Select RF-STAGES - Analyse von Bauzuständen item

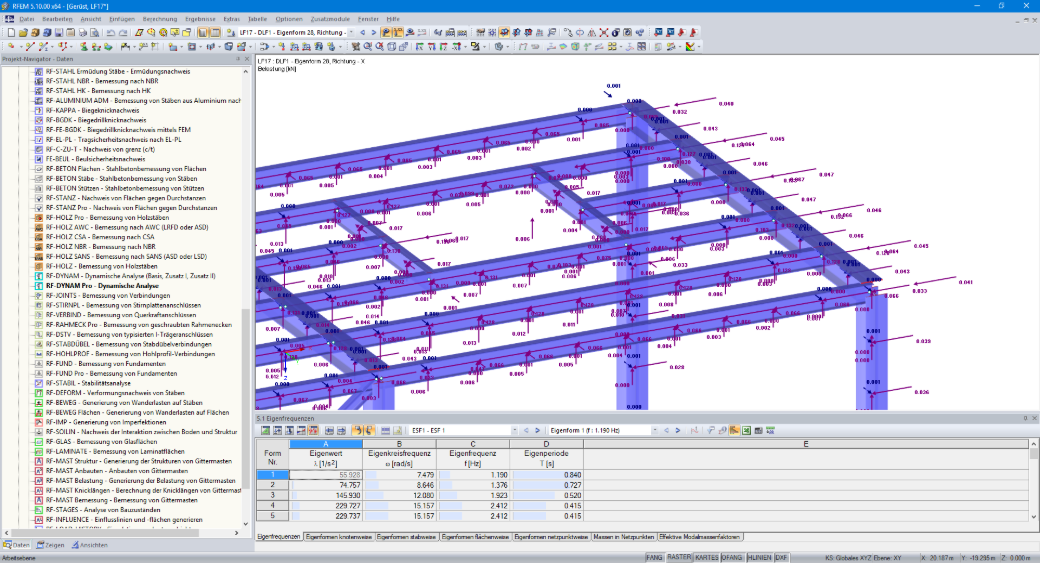103,510
